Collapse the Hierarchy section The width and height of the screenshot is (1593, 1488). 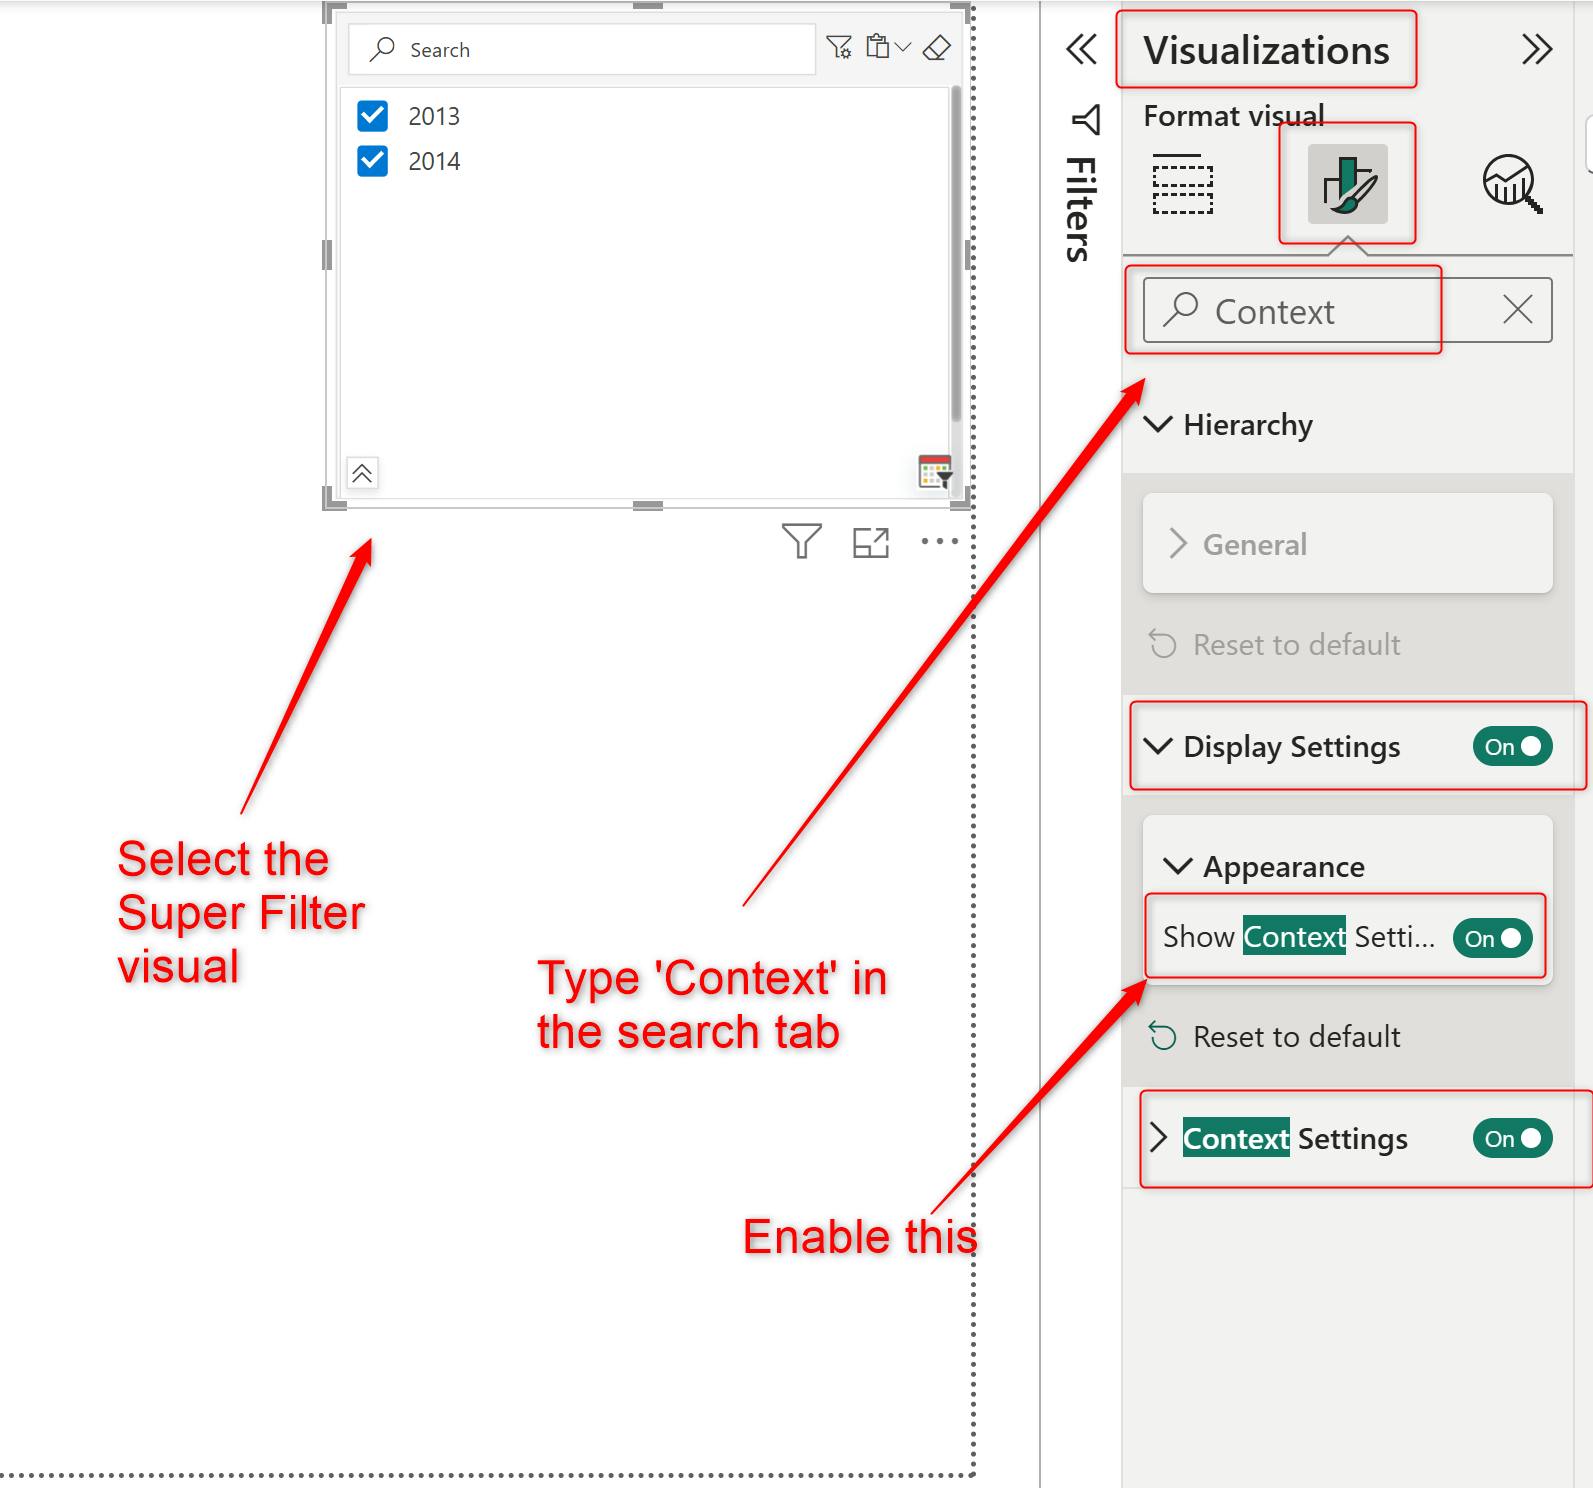tap(1158, 424)
